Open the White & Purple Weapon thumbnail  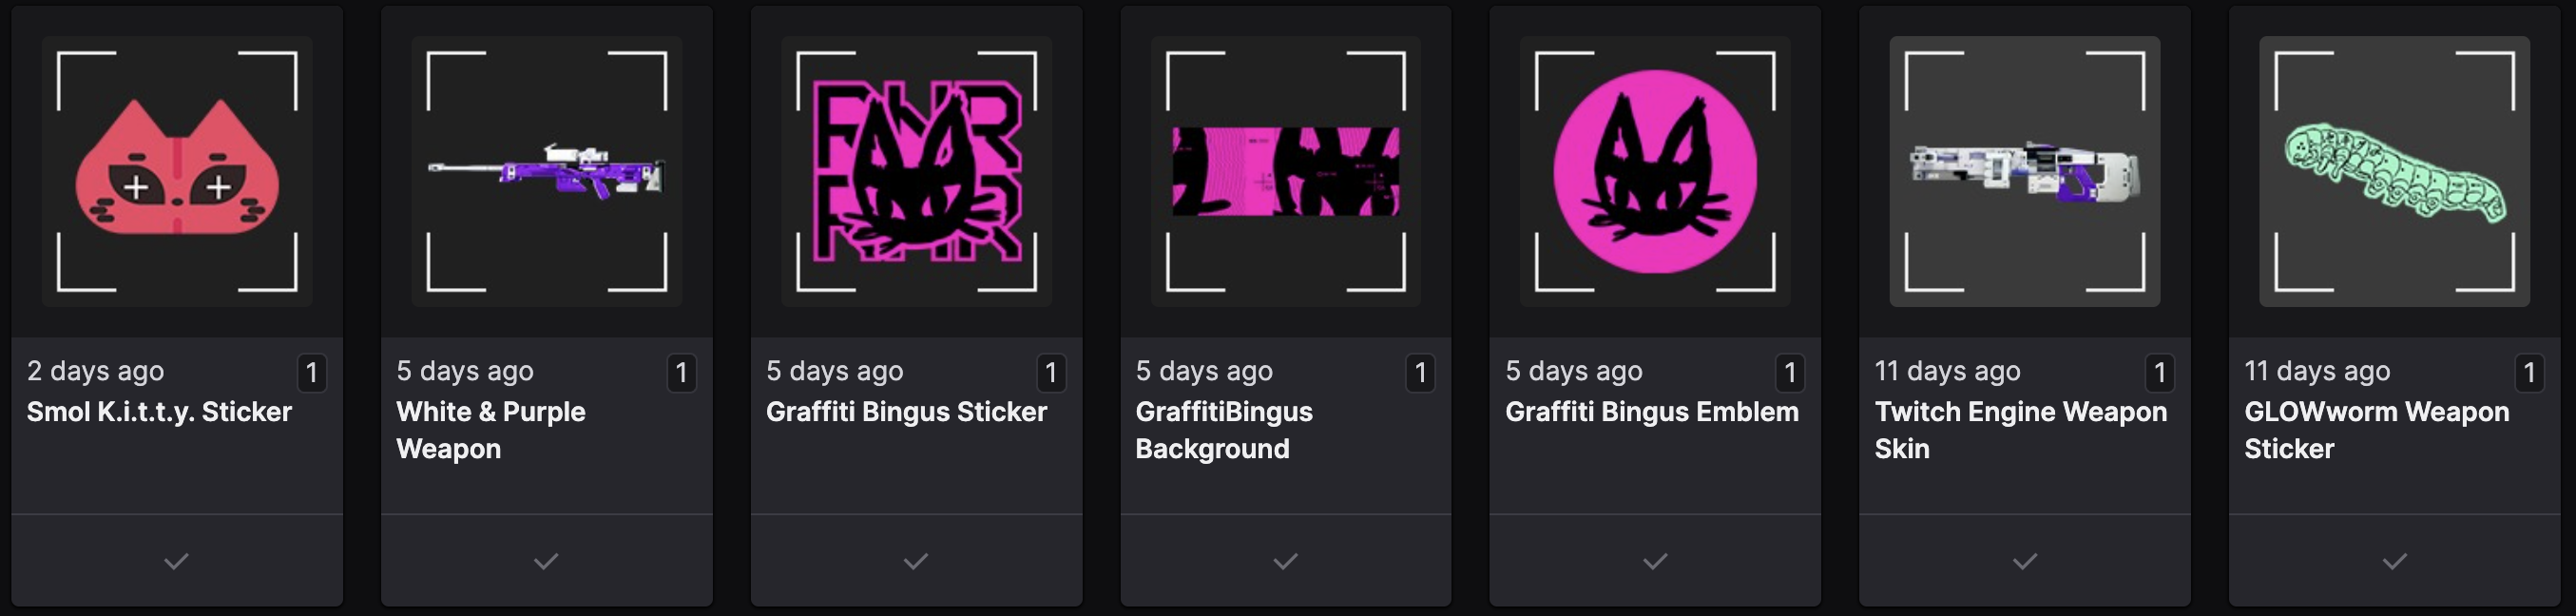tap(546, 171)
